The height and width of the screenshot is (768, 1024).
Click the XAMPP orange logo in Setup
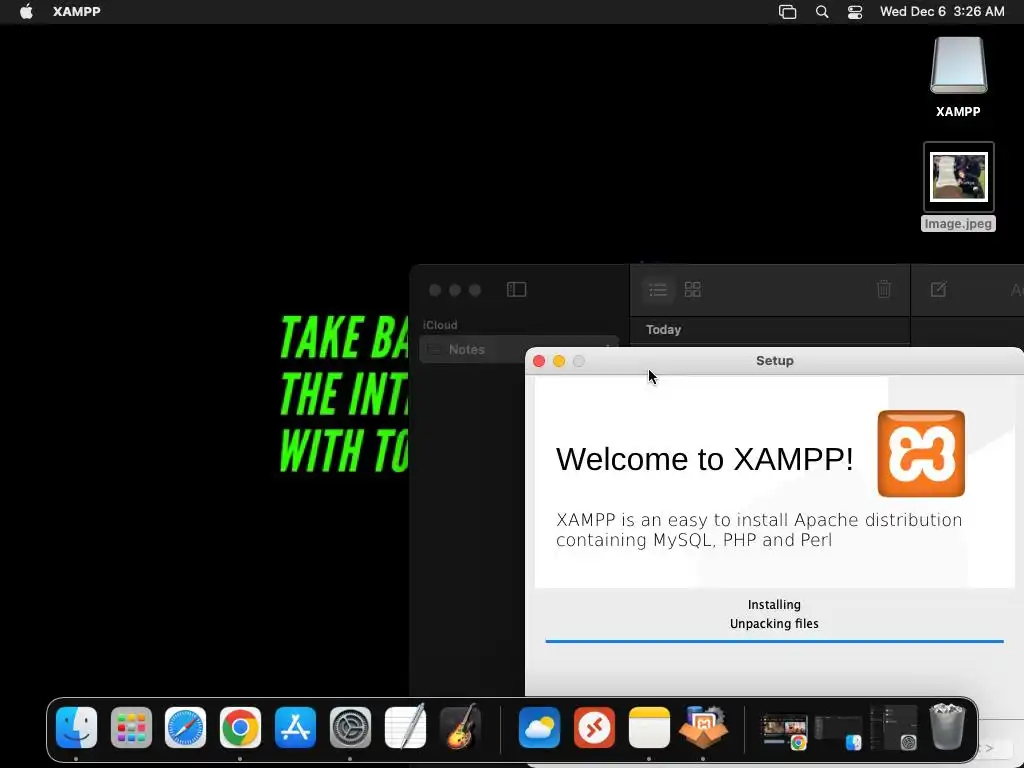click(921, 454)
